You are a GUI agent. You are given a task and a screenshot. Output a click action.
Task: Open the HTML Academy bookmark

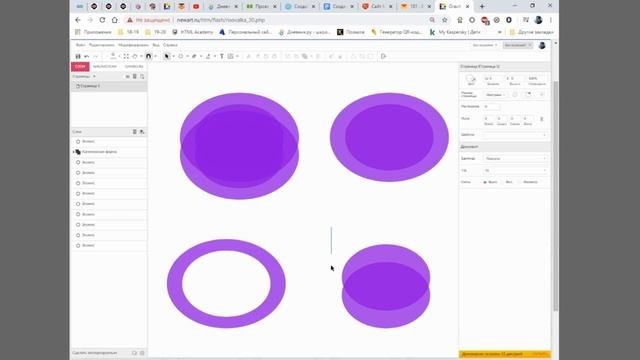pyautogui.click(x=193, y=32)
